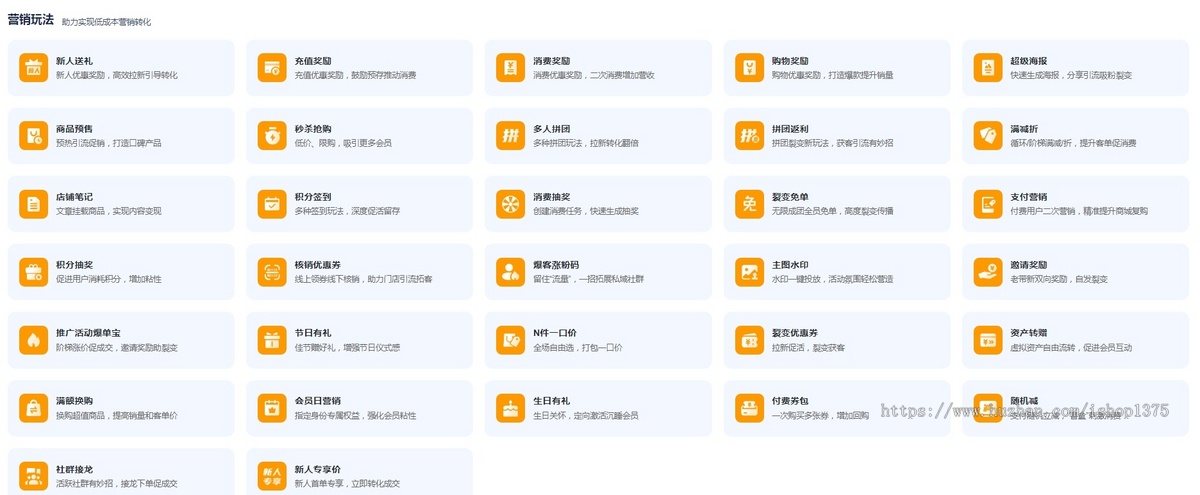Click the 满减折 discount tag icon
Image resolution: width=1200 pixels, height=495 pixels.
point(989,136)
